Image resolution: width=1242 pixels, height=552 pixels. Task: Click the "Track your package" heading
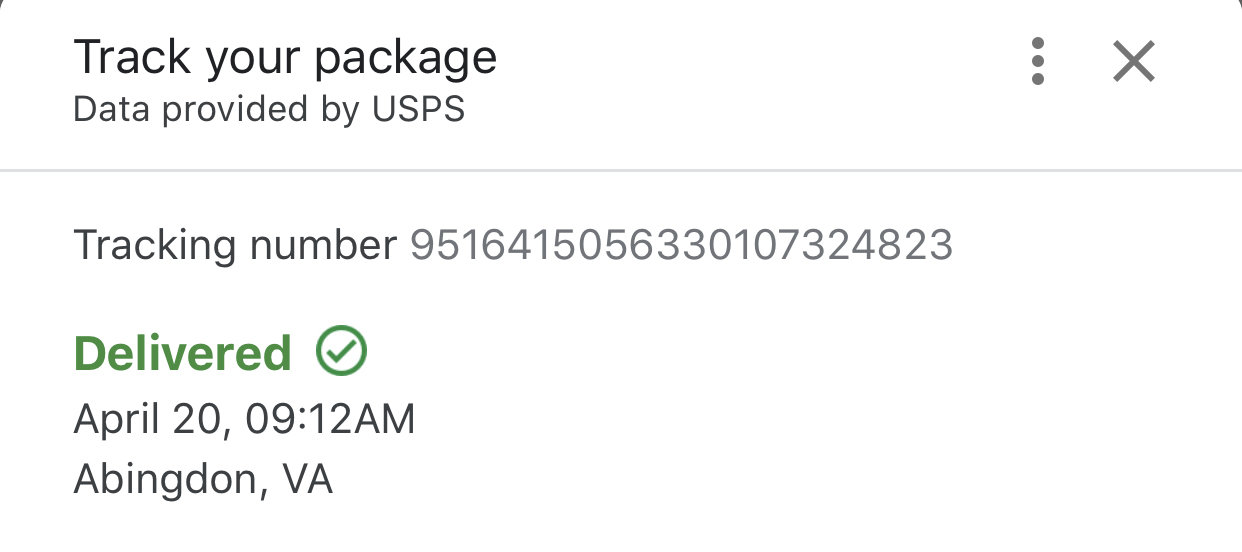click(x=285, y=57)
